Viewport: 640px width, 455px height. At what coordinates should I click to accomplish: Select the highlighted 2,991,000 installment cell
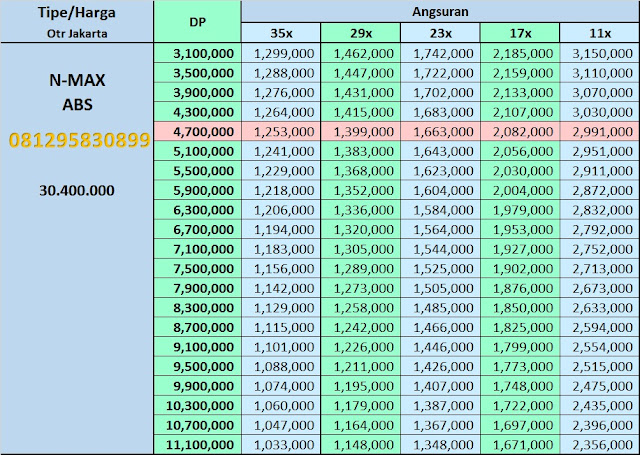[597, 129]
